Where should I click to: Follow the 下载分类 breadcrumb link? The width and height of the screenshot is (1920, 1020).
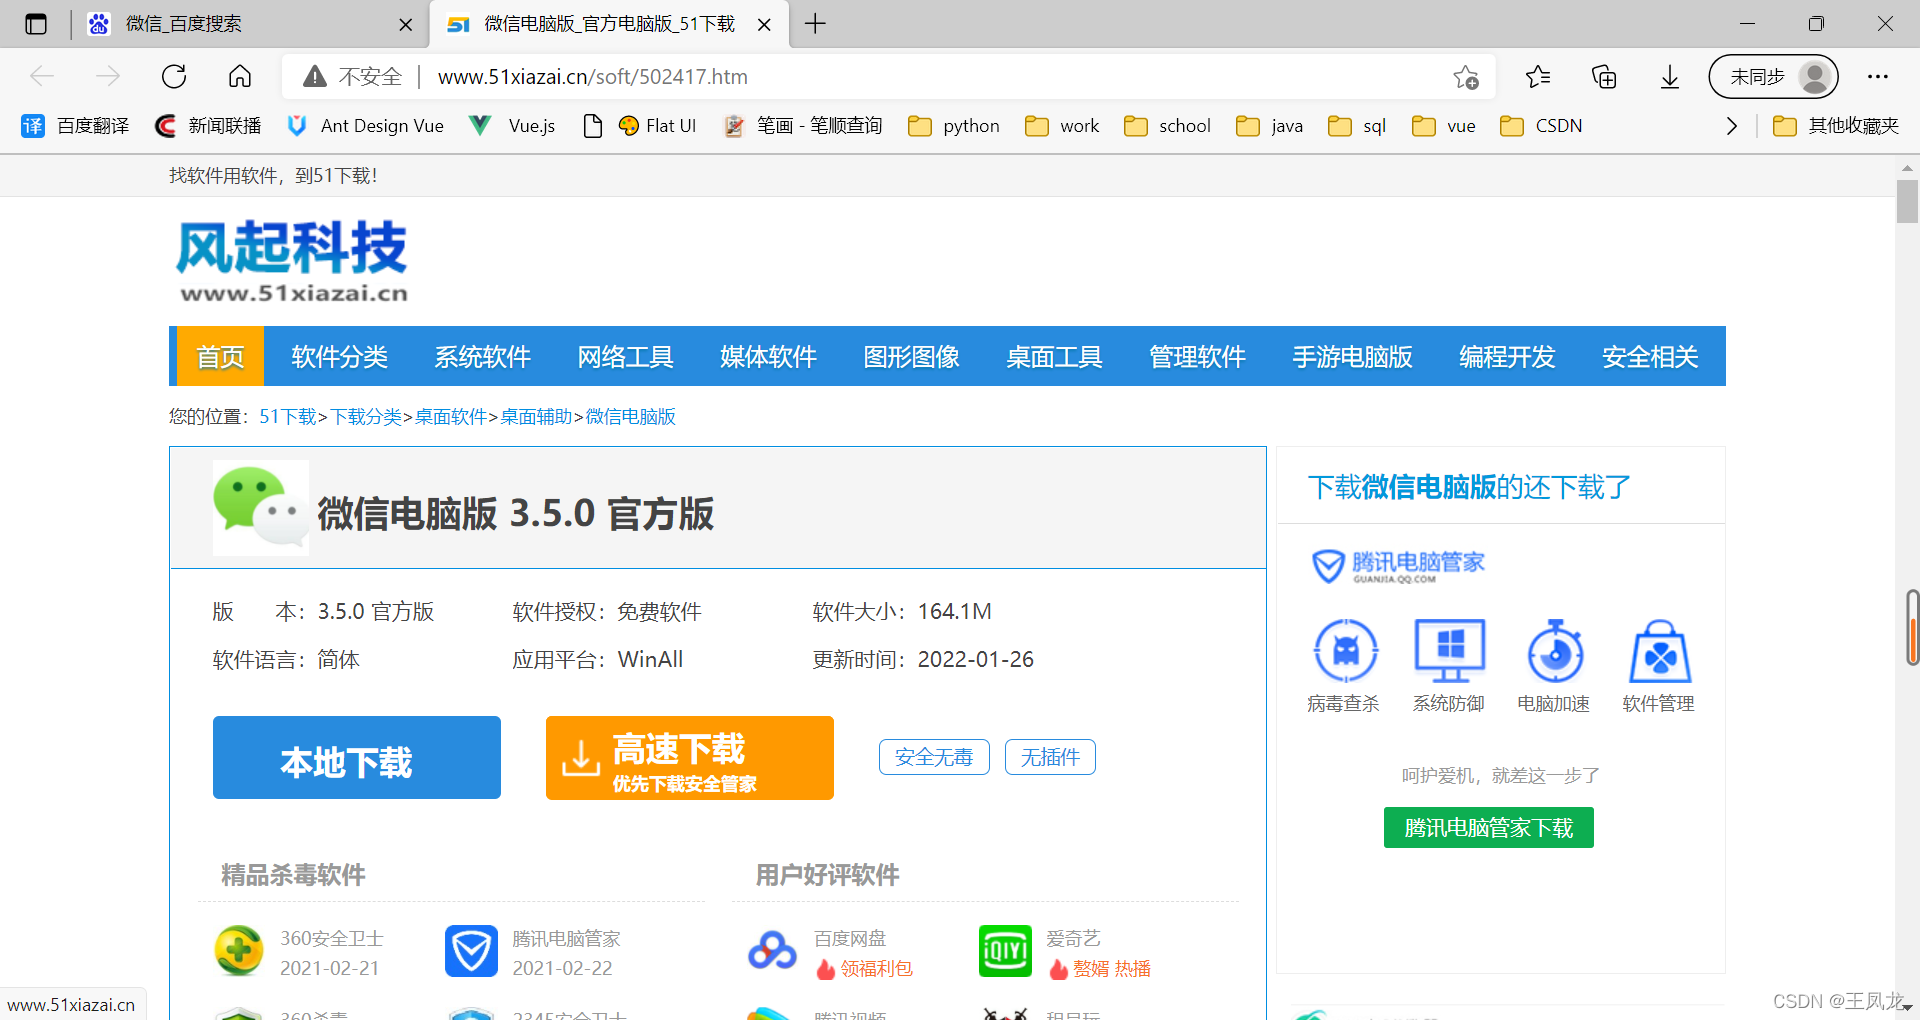click(x=367, y=416)
